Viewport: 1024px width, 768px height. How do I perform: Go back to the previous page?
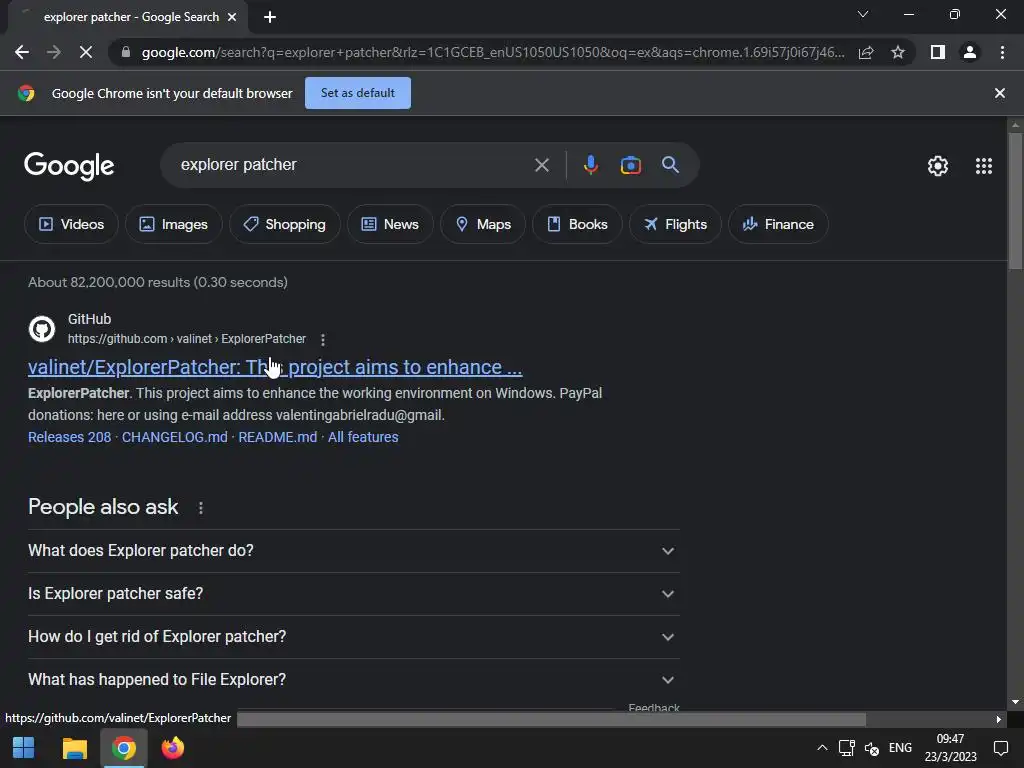[22, 52]
